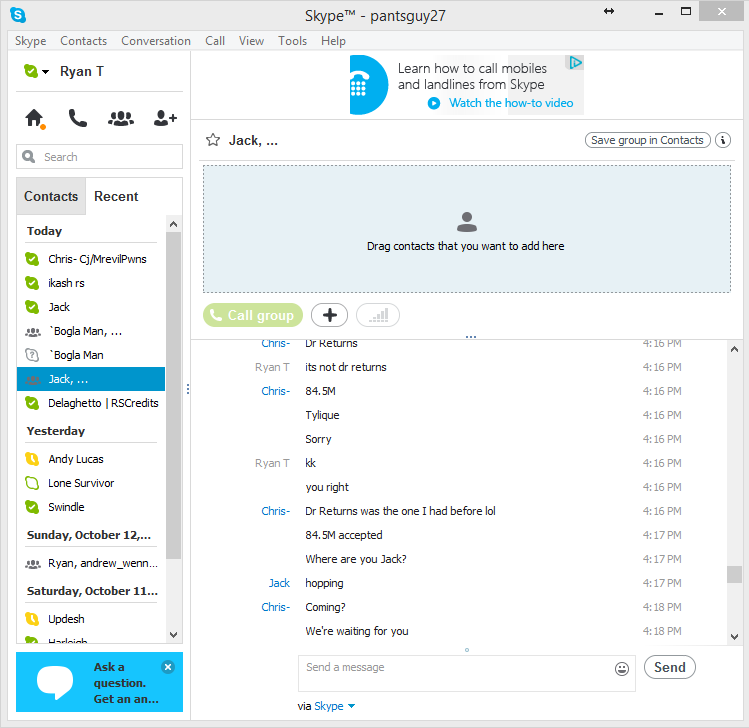Open the phone call dial pad icon
This screenshot has width=749, height=728.
(x=77, y=118)
